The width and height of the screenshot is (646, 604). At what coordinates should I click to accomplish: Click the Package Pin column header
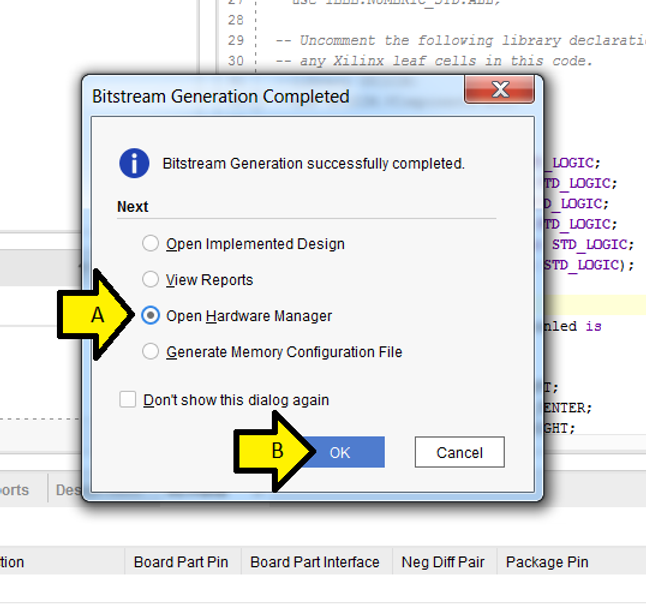(x=546, y=562)
